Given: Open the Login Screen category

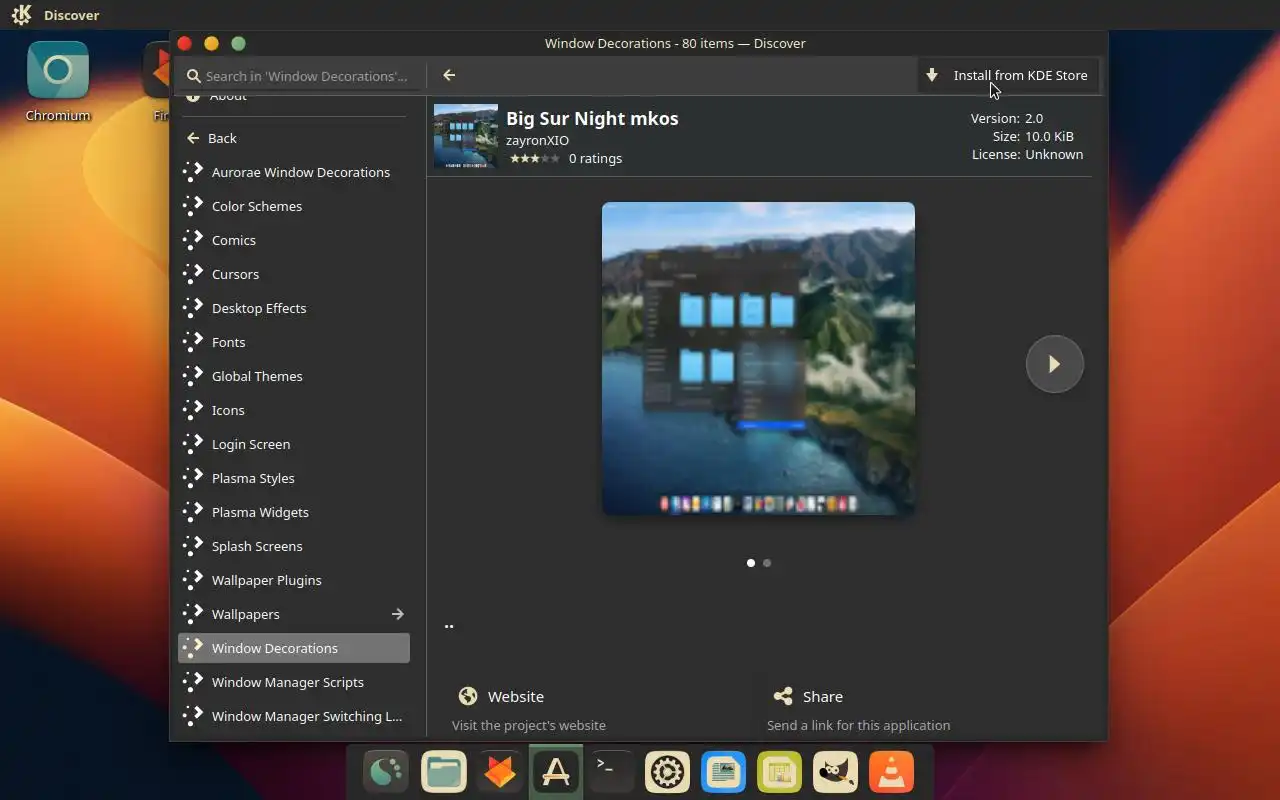Looking at the screenshot, I should coord(294,444).
